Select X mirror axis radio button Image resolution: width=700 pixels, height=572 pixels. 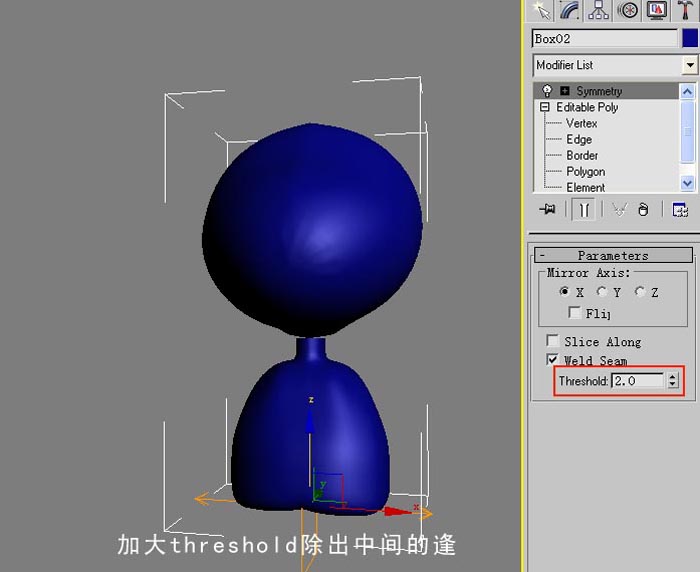point(565,292)
